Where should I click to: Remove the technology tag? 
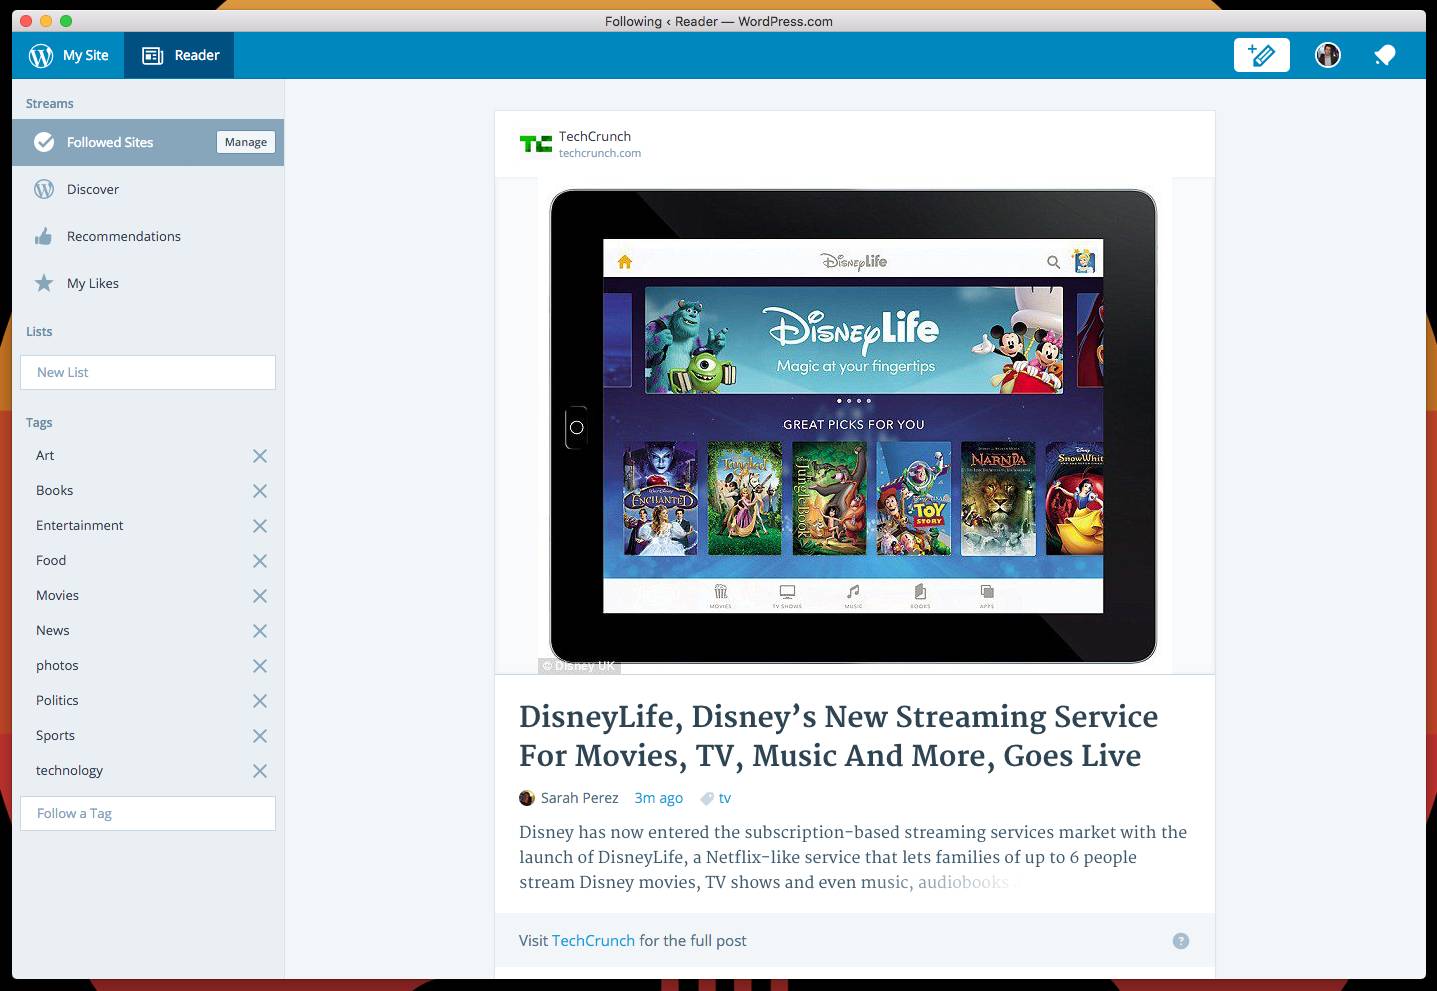point(260,771)
